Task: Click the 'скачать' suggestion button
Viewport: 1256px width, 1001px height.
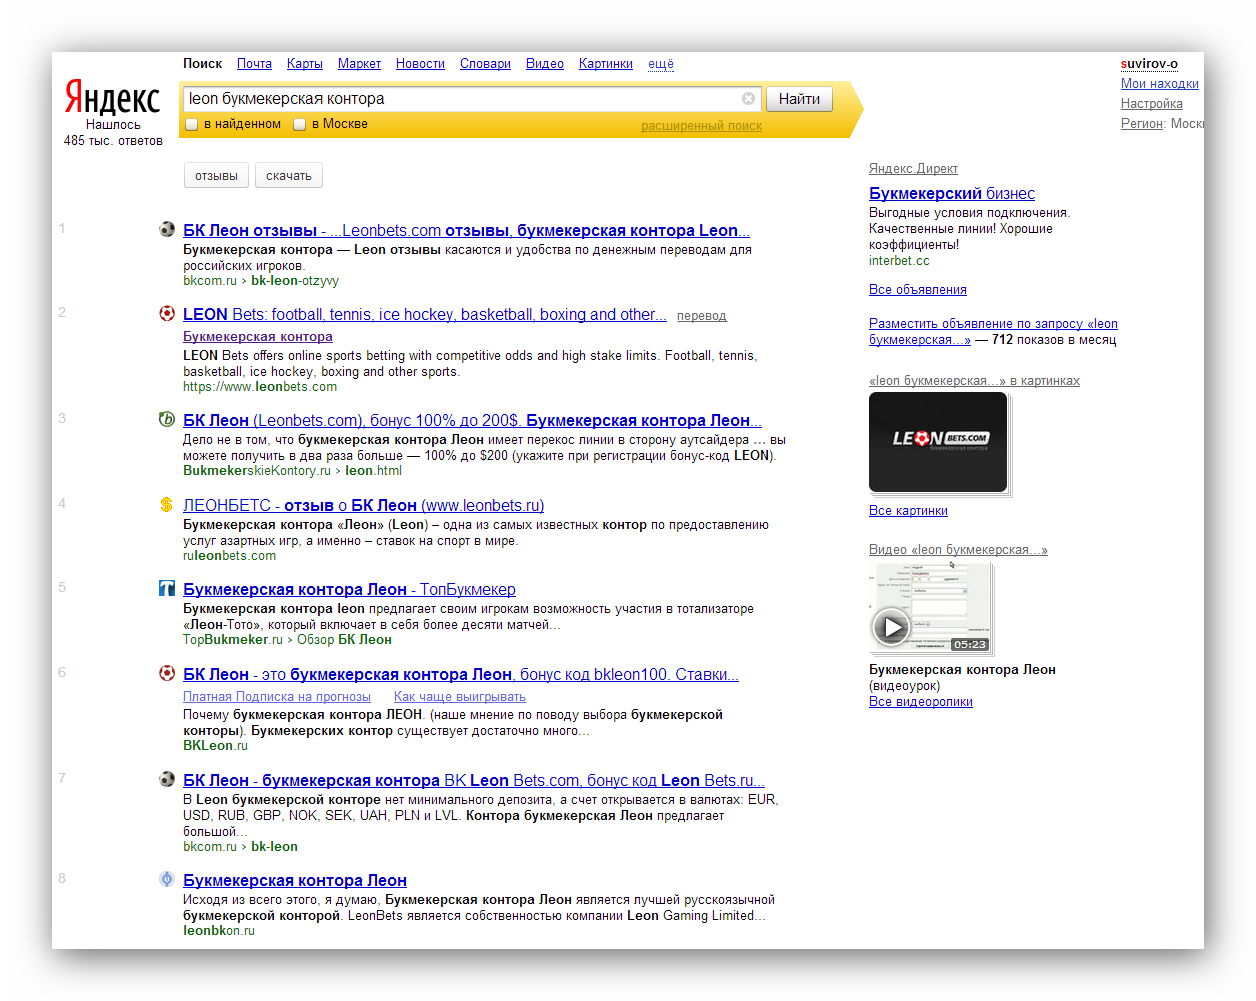Action: tap(289, 176)
